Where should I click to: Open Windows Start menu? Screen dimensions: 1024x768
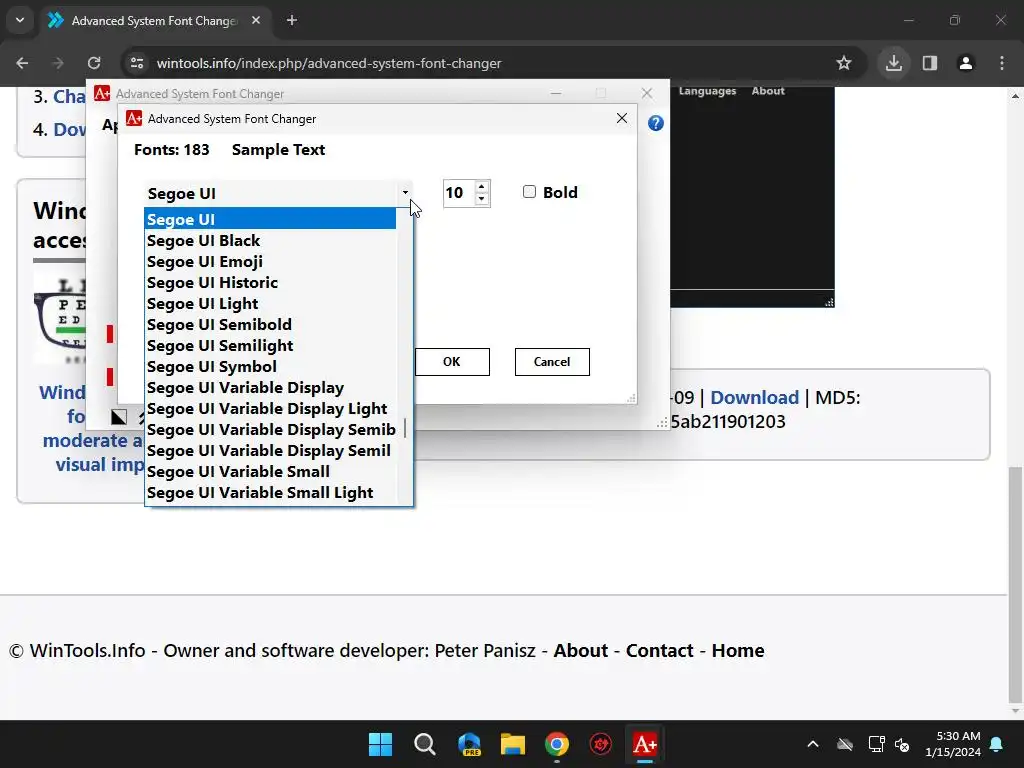tap(380, 744)
